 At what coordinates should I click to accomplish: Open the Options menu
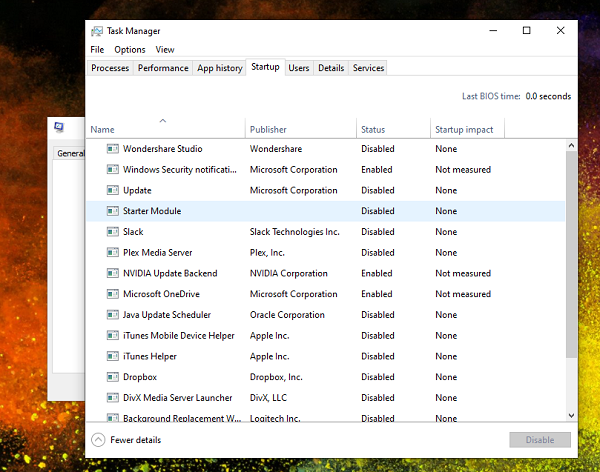pyautogui.click(x=130, y=50)
